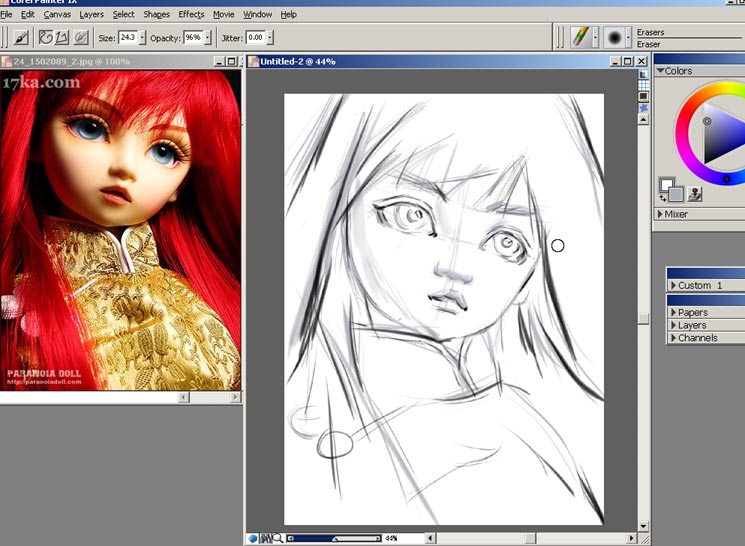
Task: Open brush variant dropdown arrow
Action: pos(628,38)
